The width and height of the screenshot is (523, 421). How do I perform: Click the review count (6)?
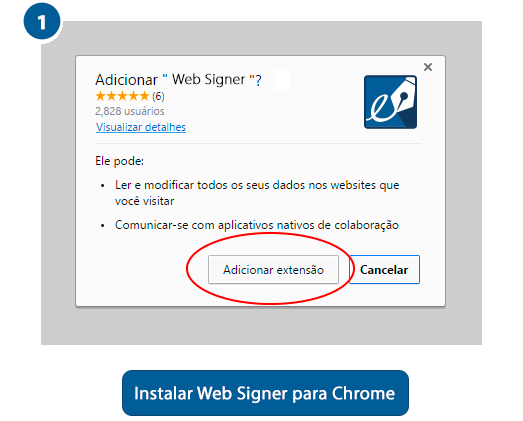[158, 96]
